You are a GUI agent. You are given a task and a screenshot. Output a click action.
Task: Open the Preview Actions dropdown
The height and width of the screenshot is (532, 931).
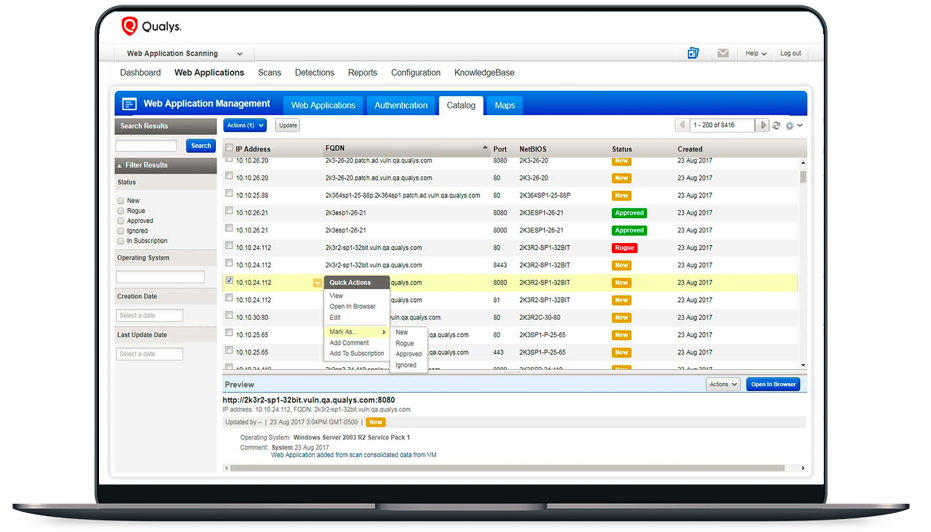point(723,385)
